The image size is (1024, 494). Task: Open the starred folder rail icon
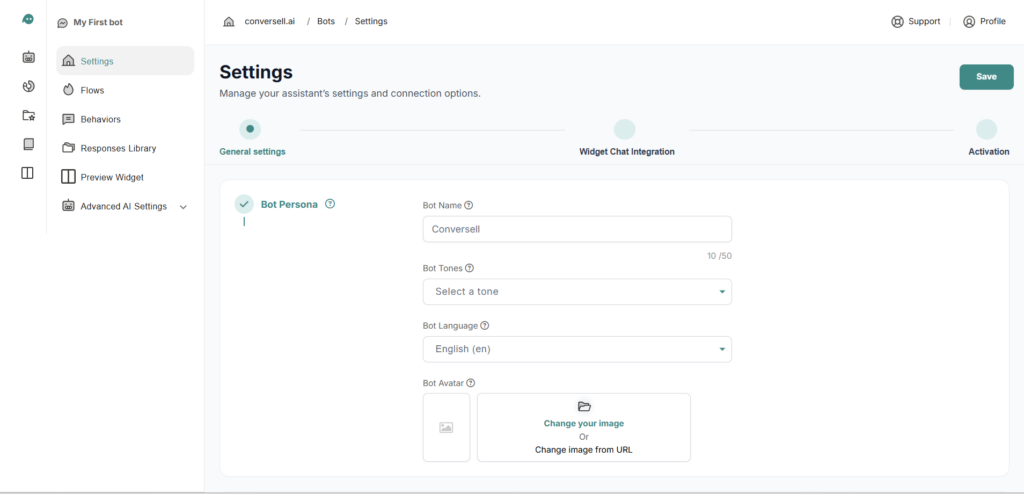coord(28,115)
